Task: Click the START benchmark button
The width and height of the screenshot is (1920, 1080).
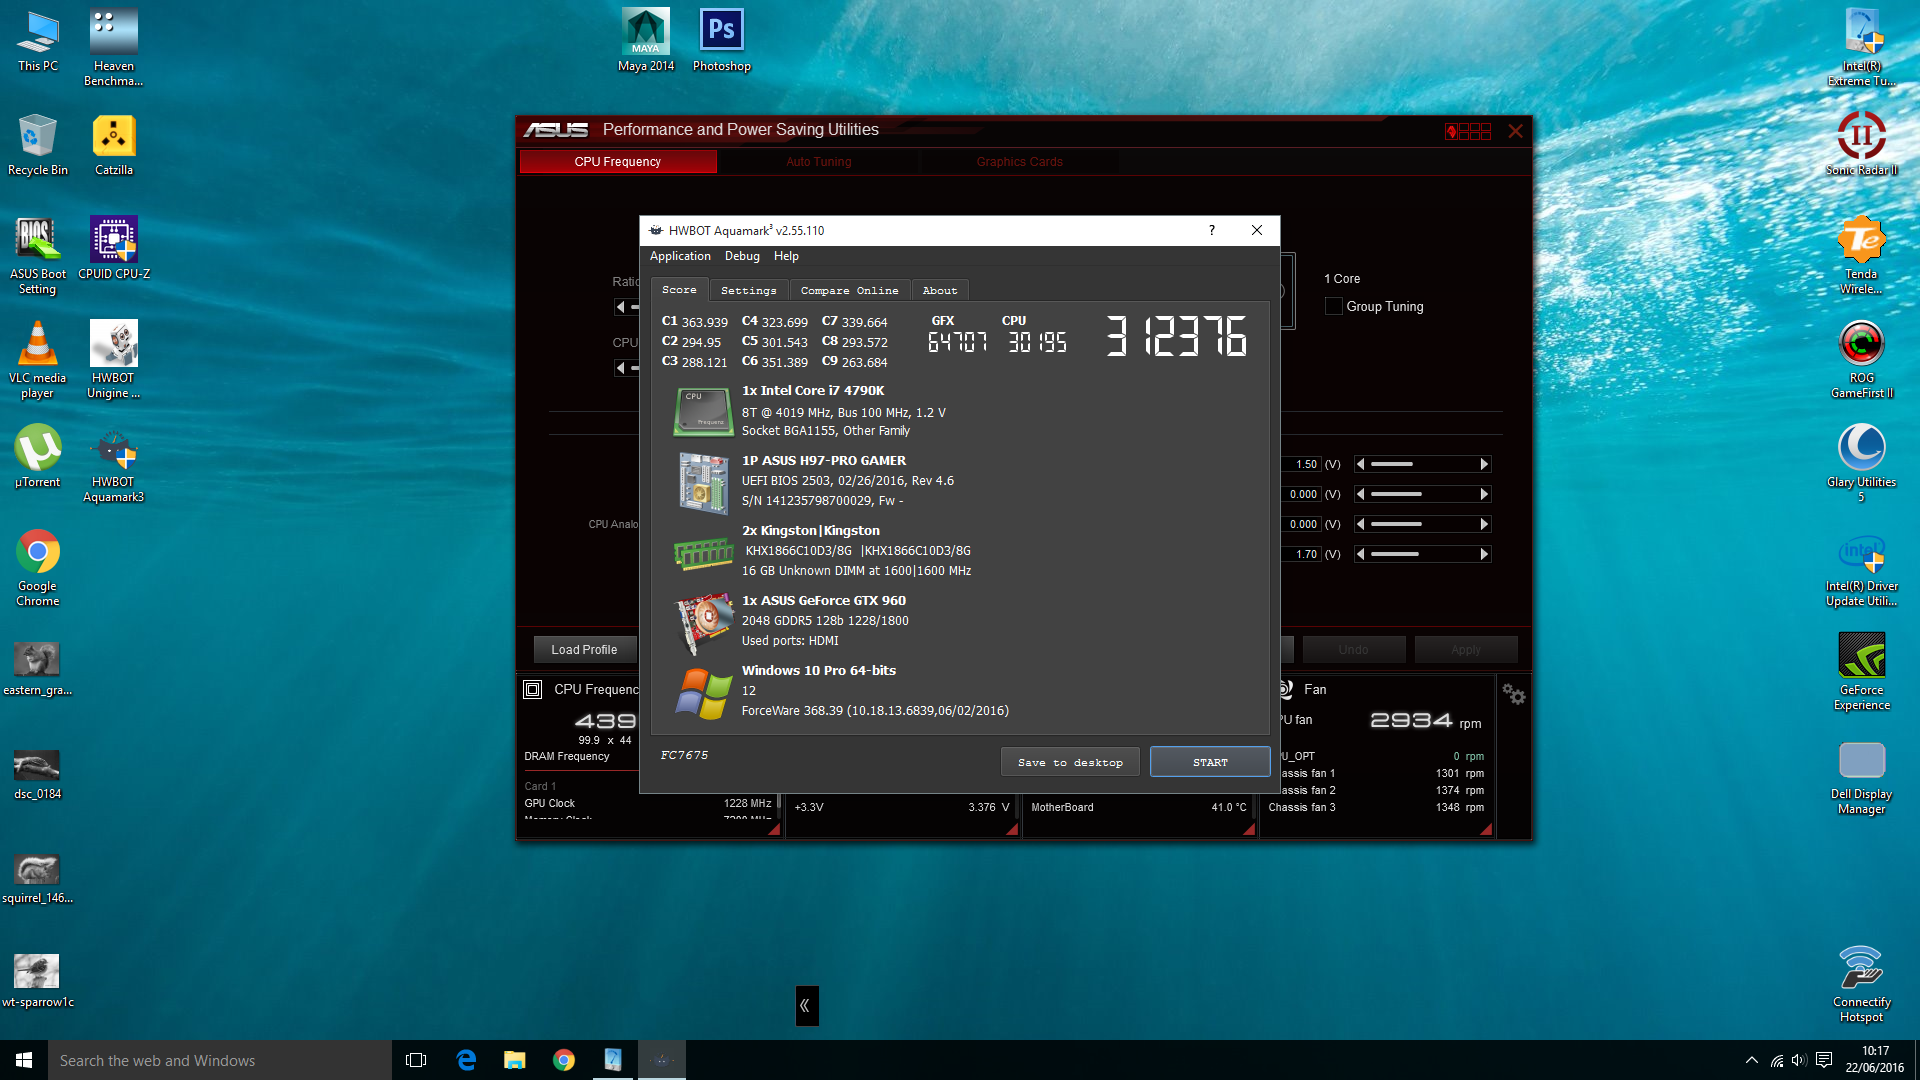Action: [1210, 762]
